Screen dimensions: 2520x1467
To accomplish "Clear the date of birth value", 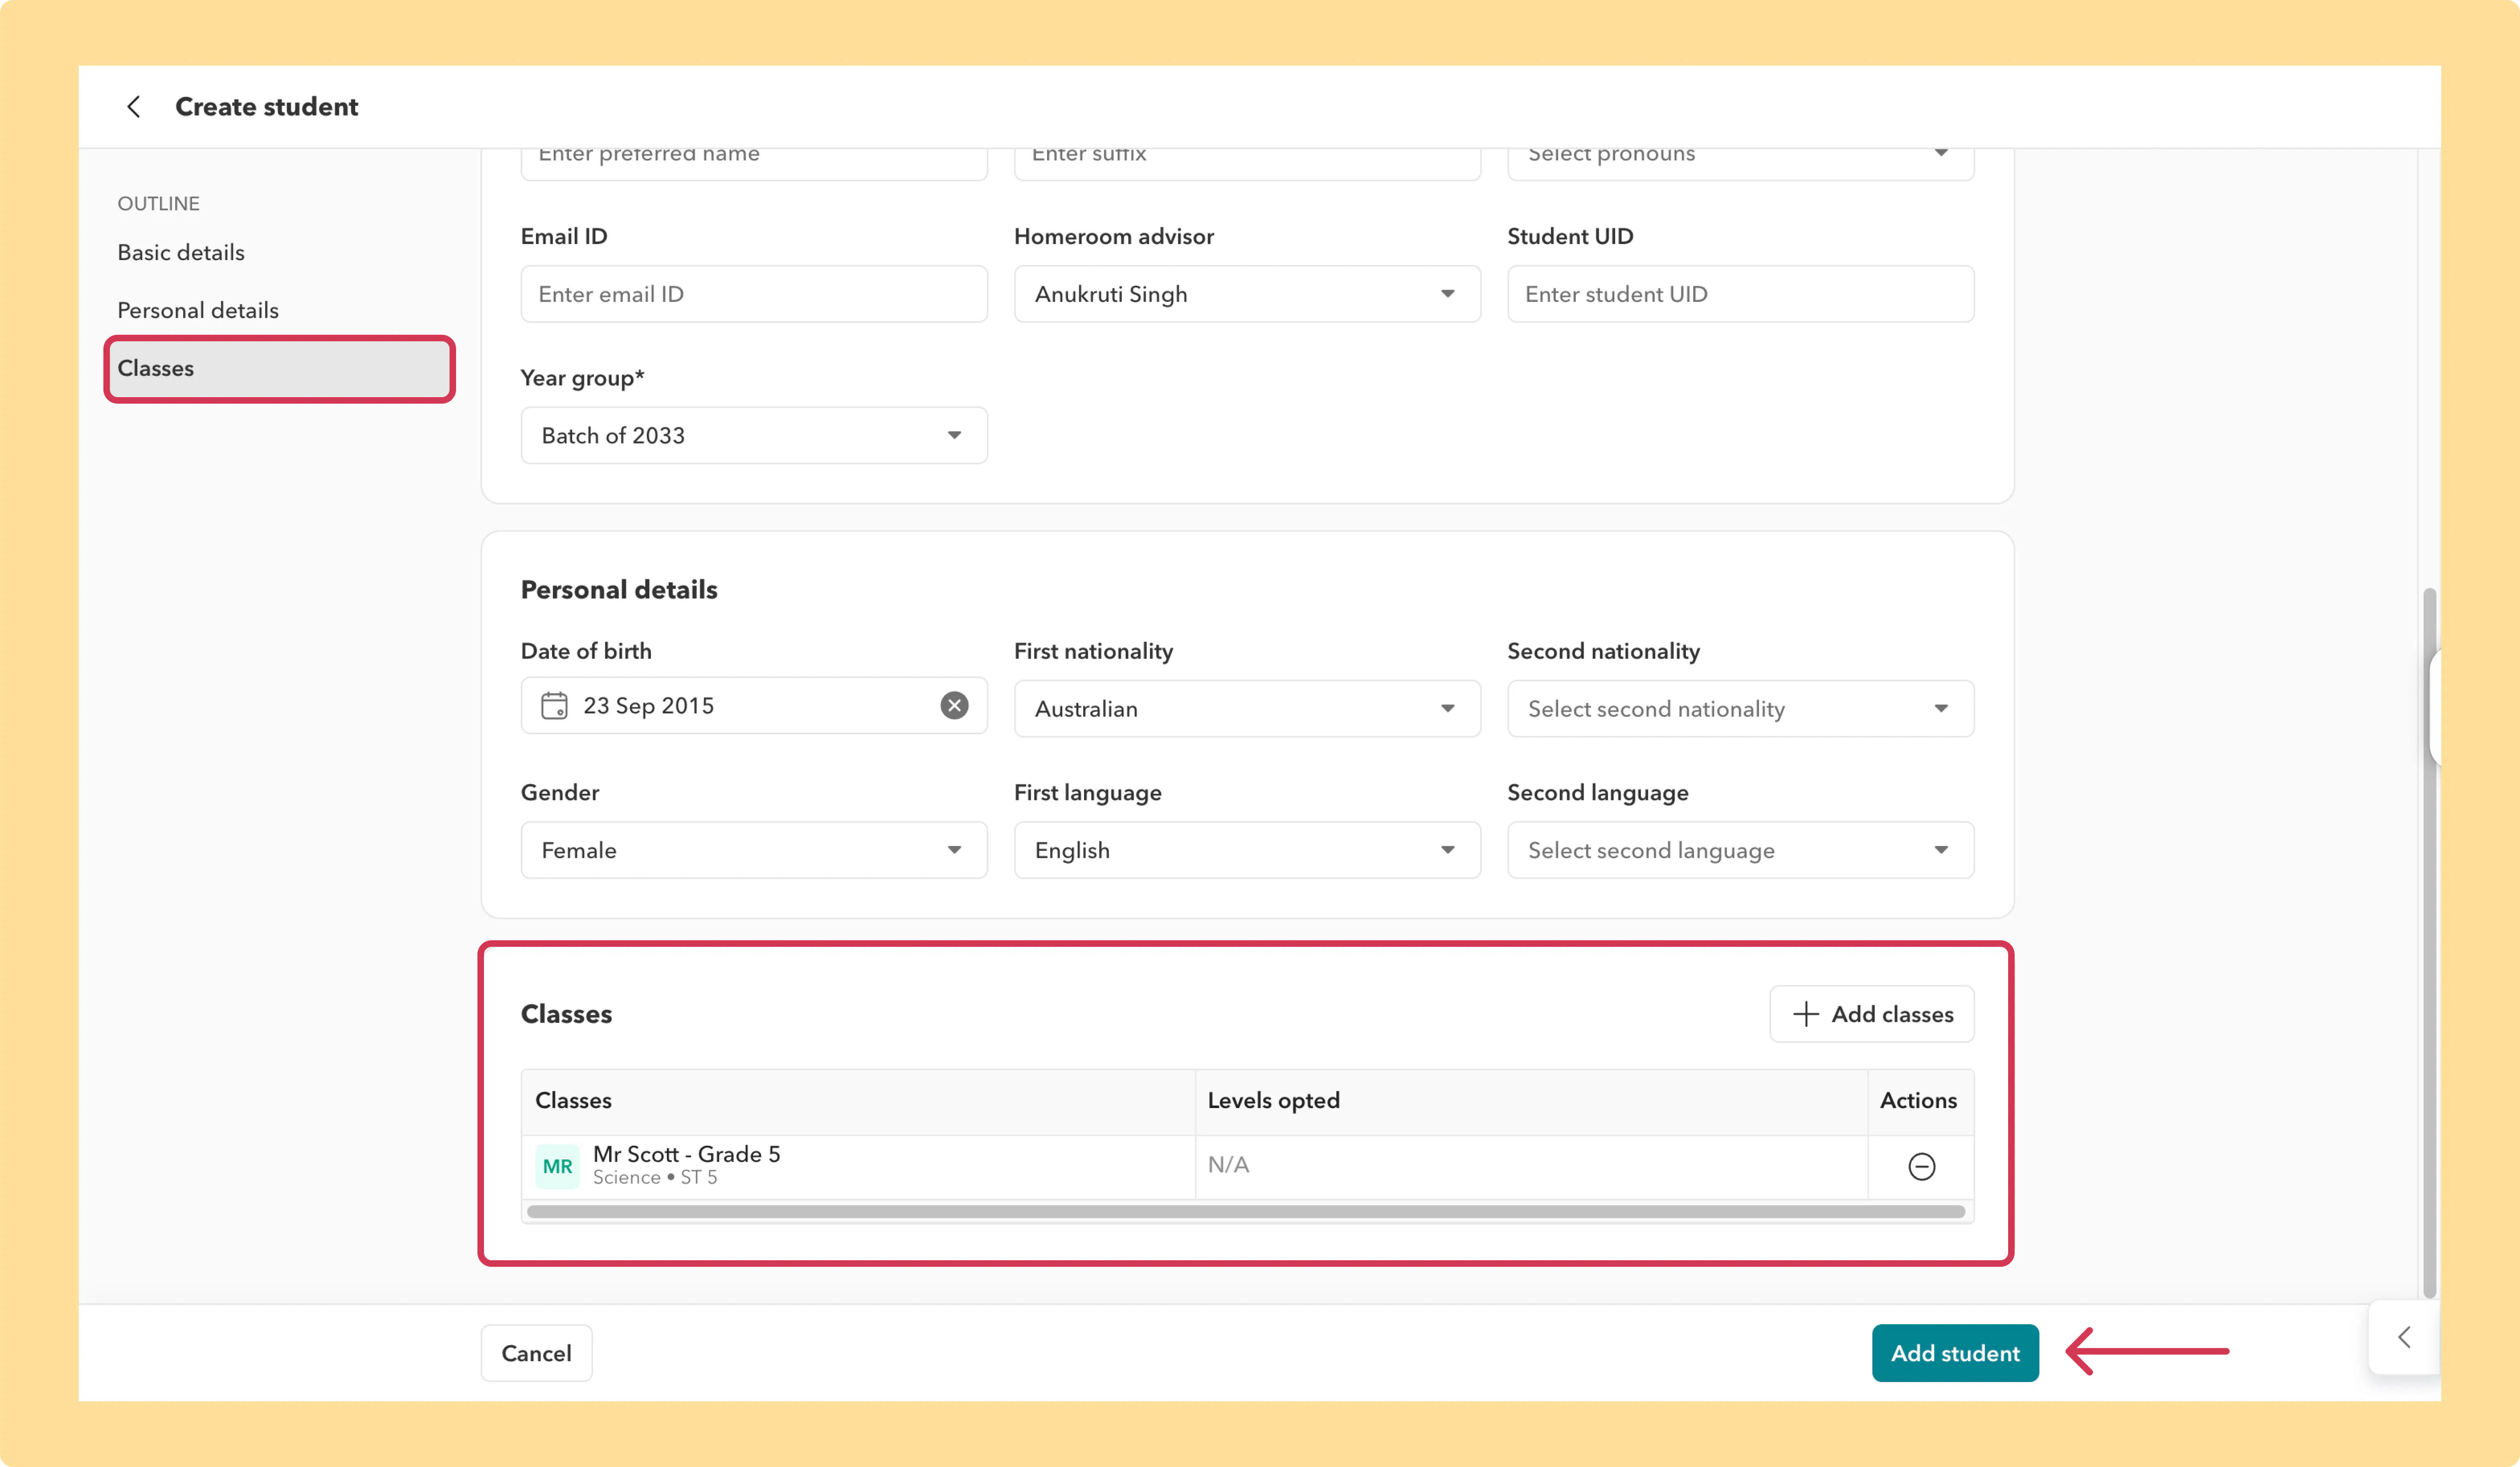I will 954,706.
